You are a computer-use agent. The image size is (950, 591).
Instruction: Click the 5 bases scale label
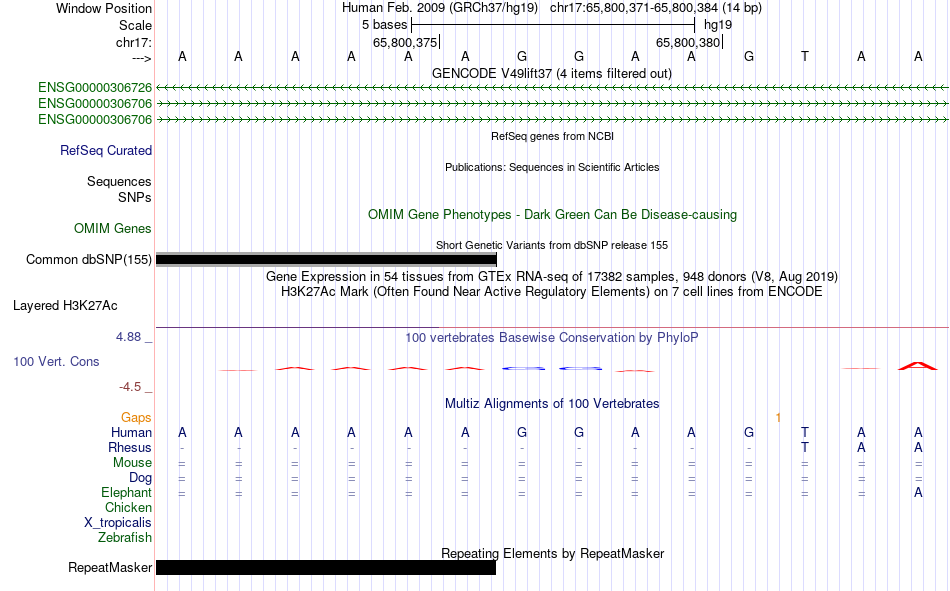[x=385, y=25]
